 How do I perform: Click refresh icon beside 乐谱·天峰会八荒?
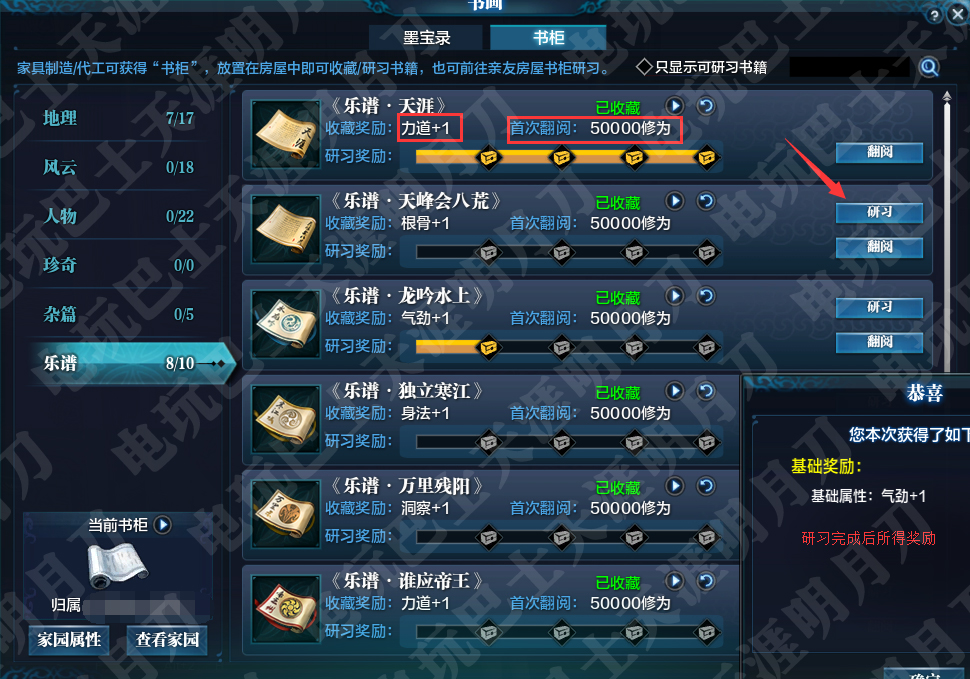[706, 201]
